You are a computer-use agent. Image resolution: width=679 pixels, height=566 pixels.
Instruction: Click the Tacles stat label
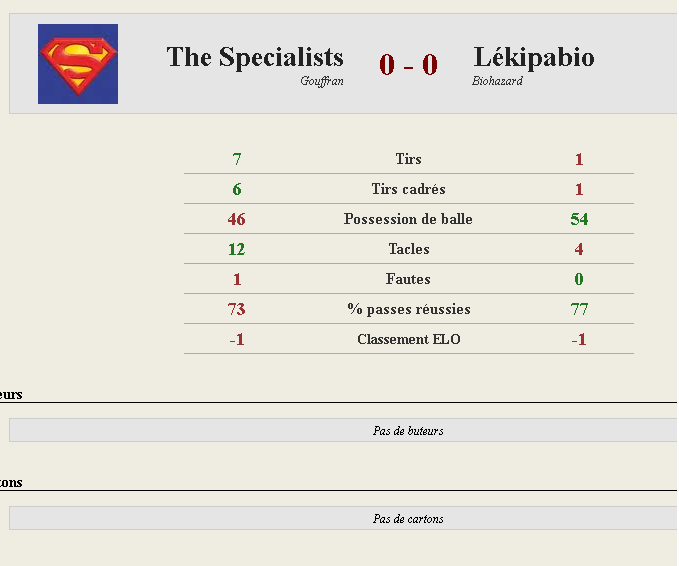[x=409, y=249]
